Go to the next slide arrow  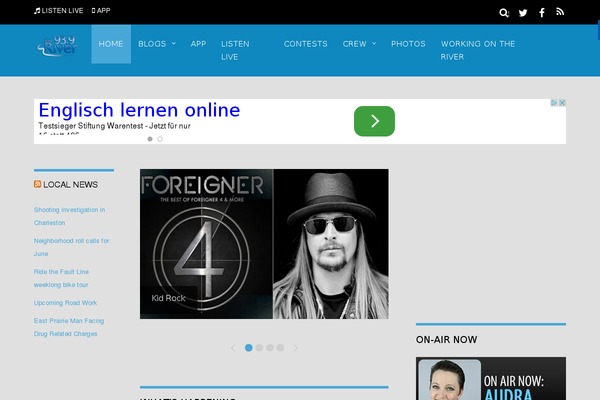(x=295, y=348)
